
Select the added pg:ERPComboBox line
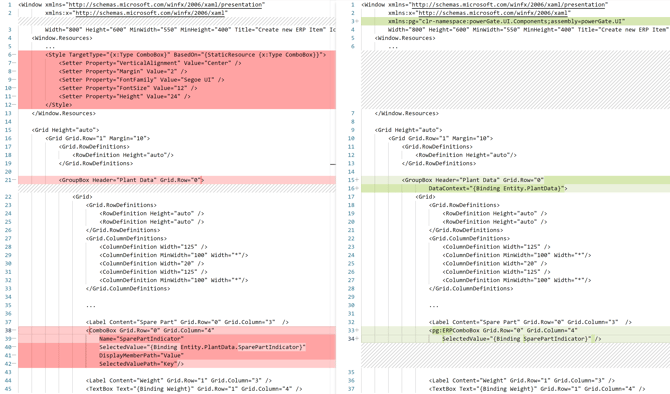click(516, 330)
